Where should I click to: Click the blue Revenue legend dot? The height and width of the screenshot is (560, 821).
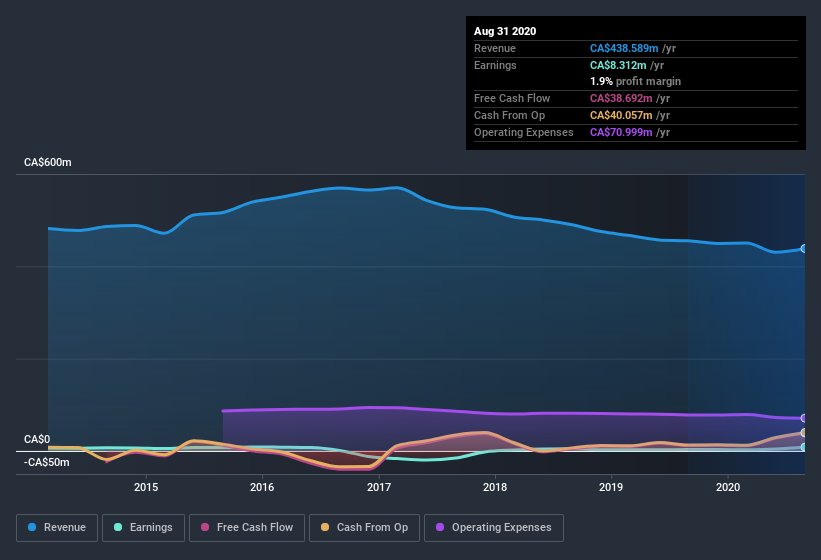tap(33, 527)
